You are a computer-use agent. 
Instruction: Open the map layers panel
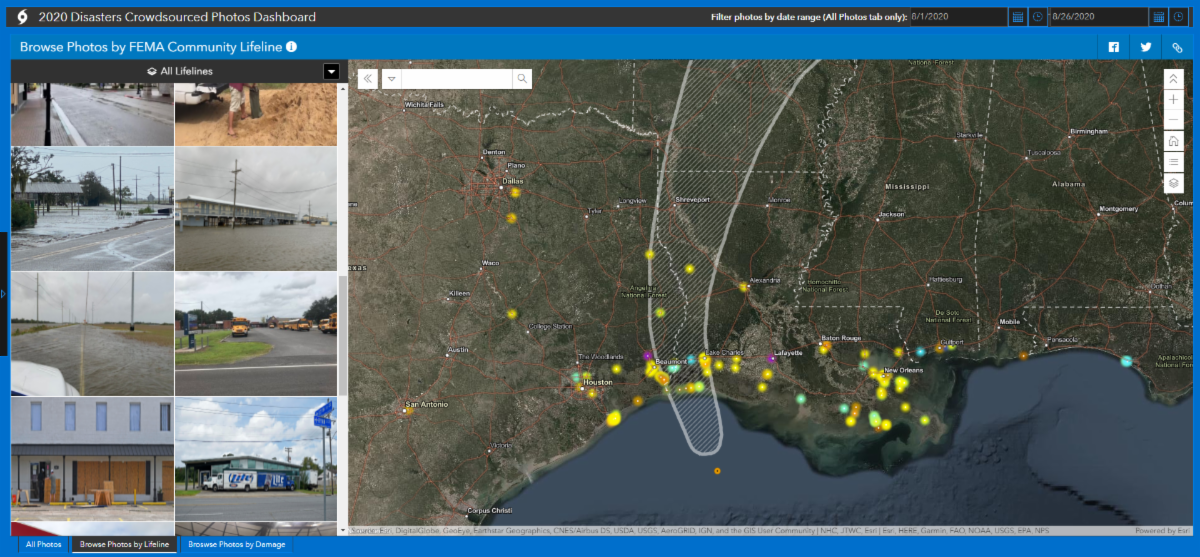(x=1174, y=183)
